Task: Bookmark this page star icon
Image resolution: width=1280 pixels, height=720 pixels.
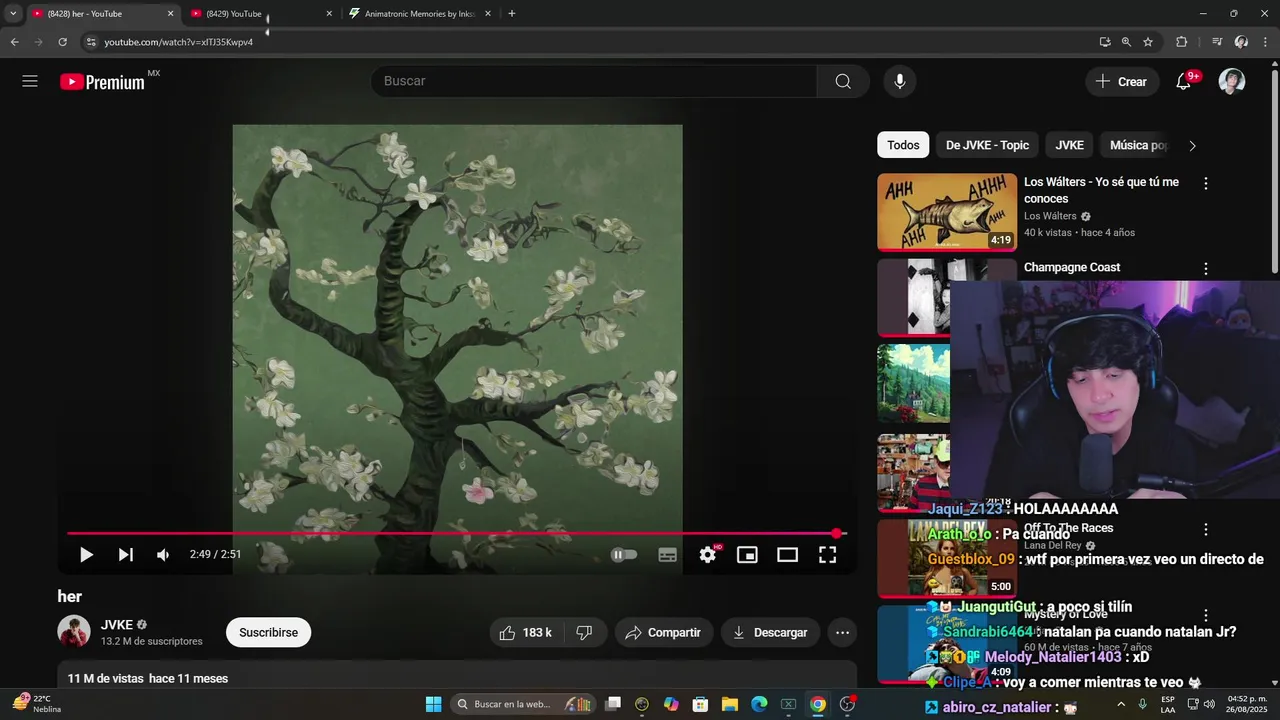Action: [x=1148, y=42]
